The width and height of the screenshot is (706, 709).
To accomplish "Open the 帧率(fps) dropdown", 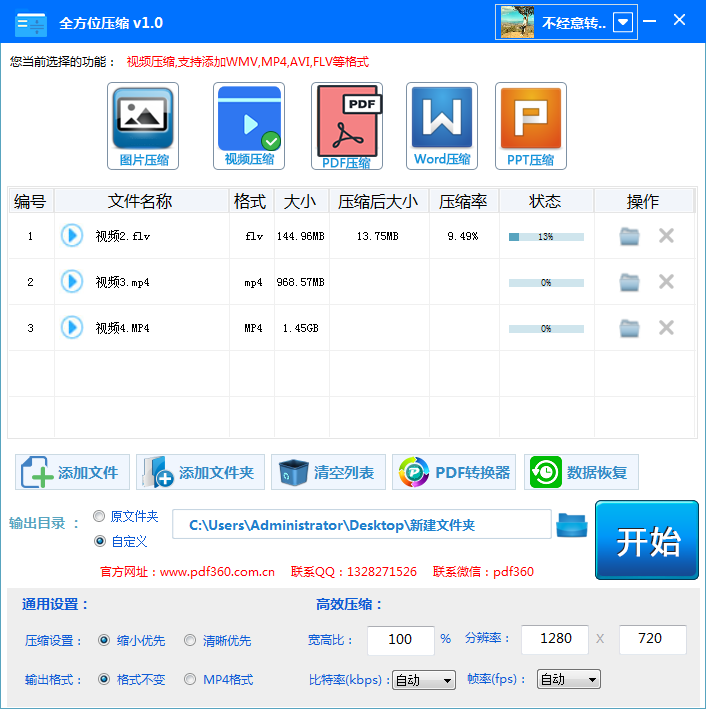I will tap(569, 679).
